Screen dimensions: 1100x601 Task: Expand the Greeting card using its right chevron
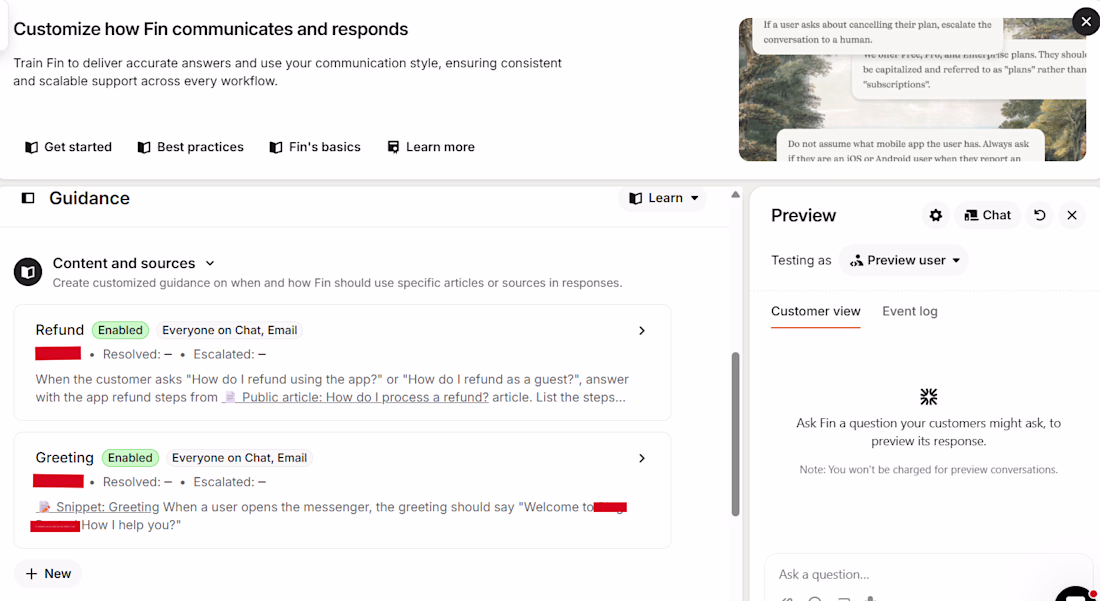point(641,459)
